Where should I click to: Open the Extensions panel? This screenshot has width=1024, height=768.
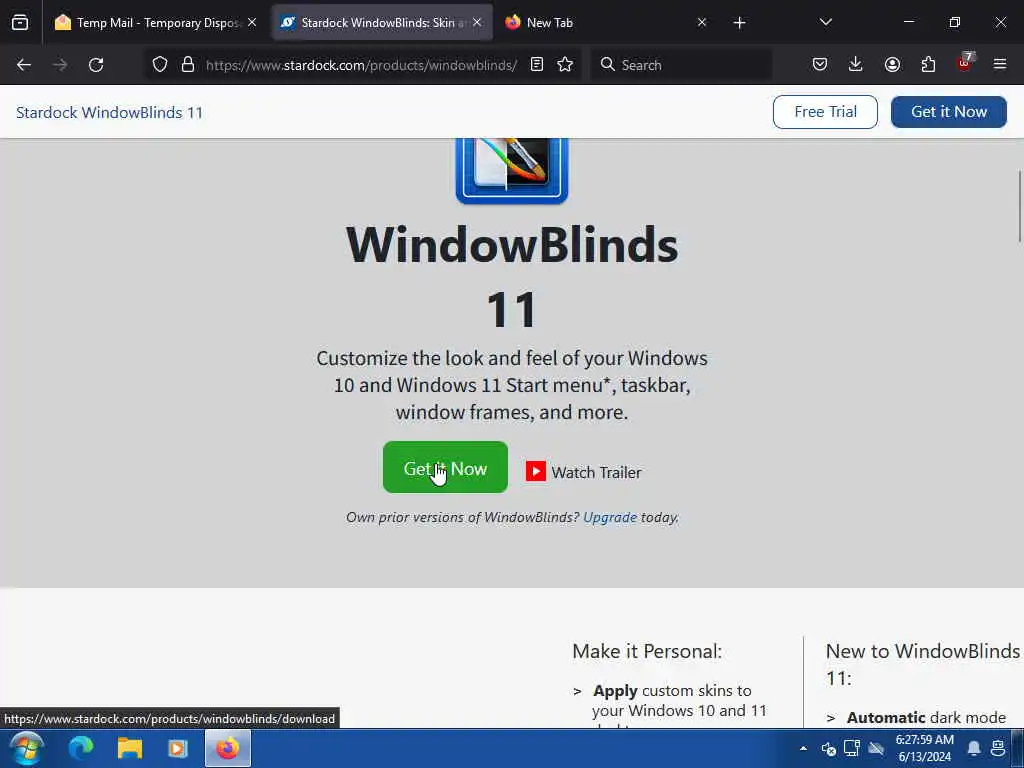(x=928, y=65)
